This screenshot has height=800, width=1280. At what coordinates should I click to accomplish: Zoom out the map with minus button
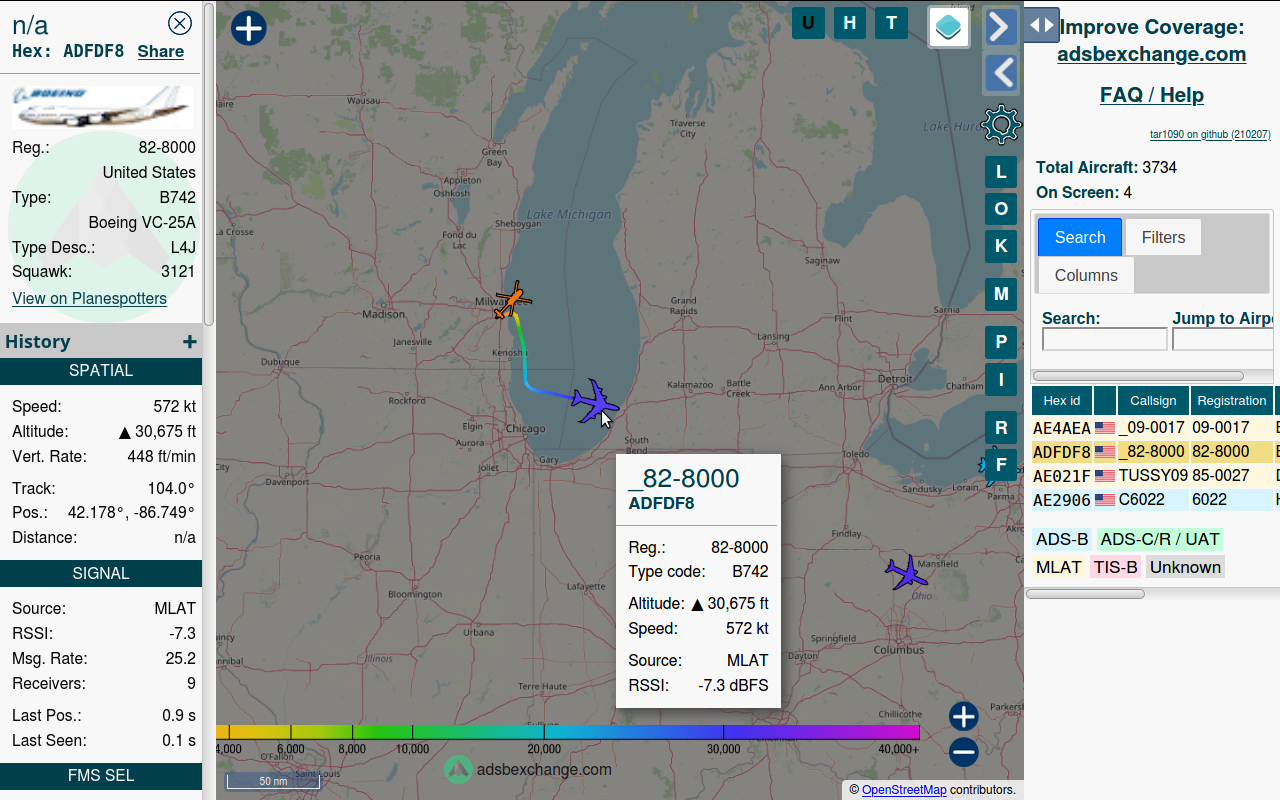963,752
